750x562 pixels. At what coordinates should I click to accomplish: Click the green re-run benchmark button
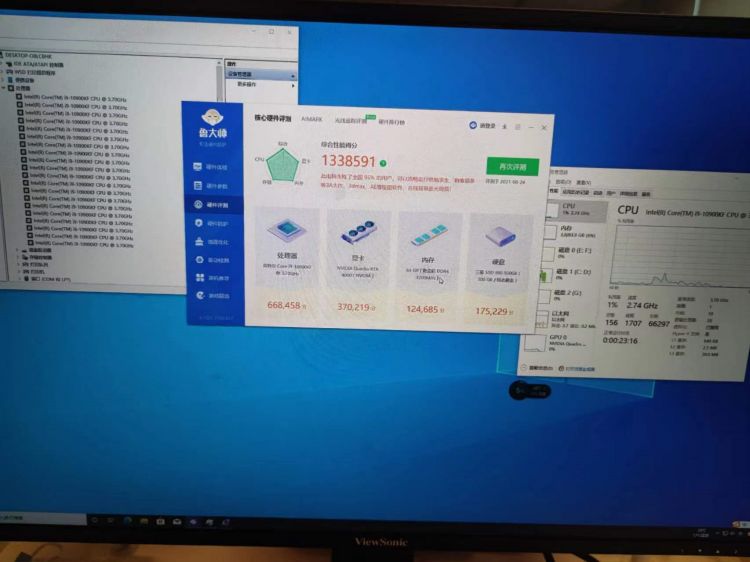[x=511, y=166]
